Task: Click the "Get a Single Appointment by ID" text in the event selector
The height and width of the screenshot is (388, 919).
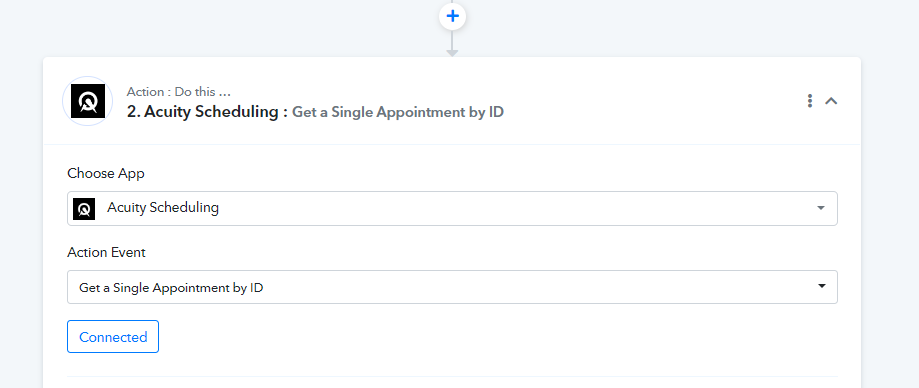Action: point(171,288)
